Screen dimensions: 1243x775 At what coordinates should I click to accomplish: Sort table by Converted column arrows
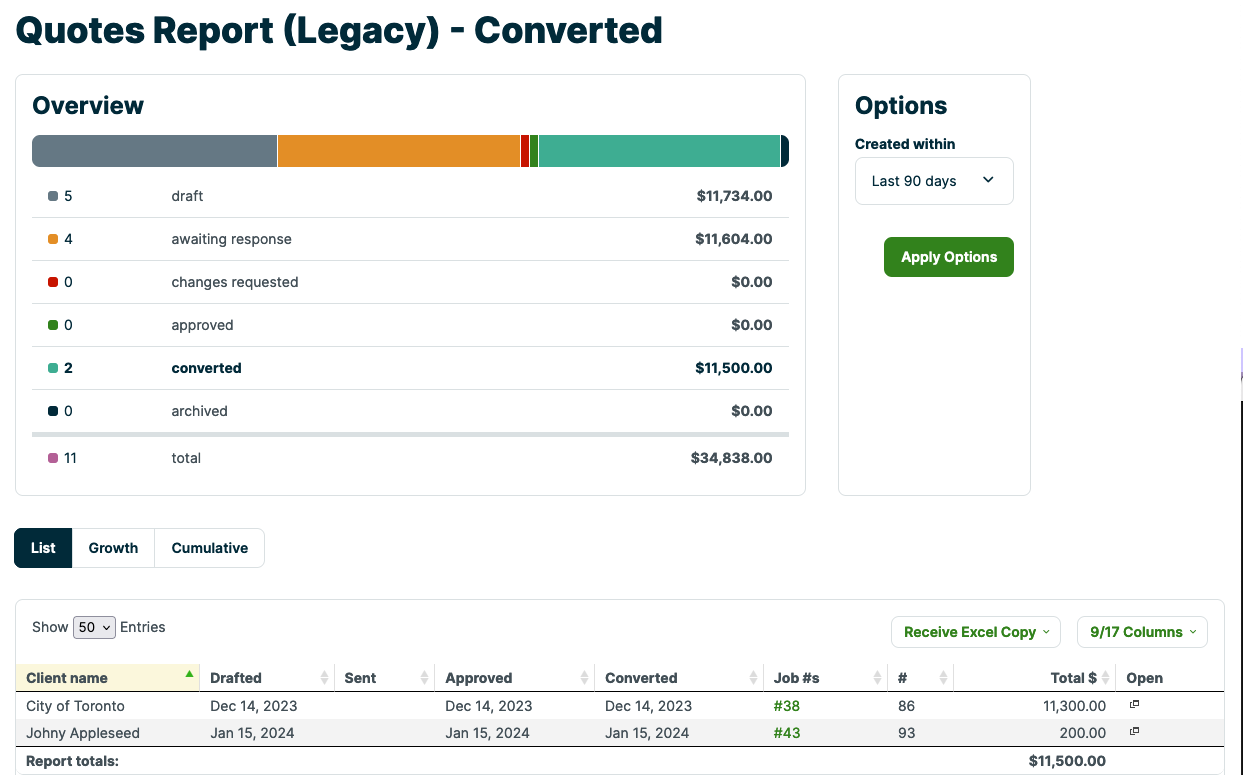753,678
